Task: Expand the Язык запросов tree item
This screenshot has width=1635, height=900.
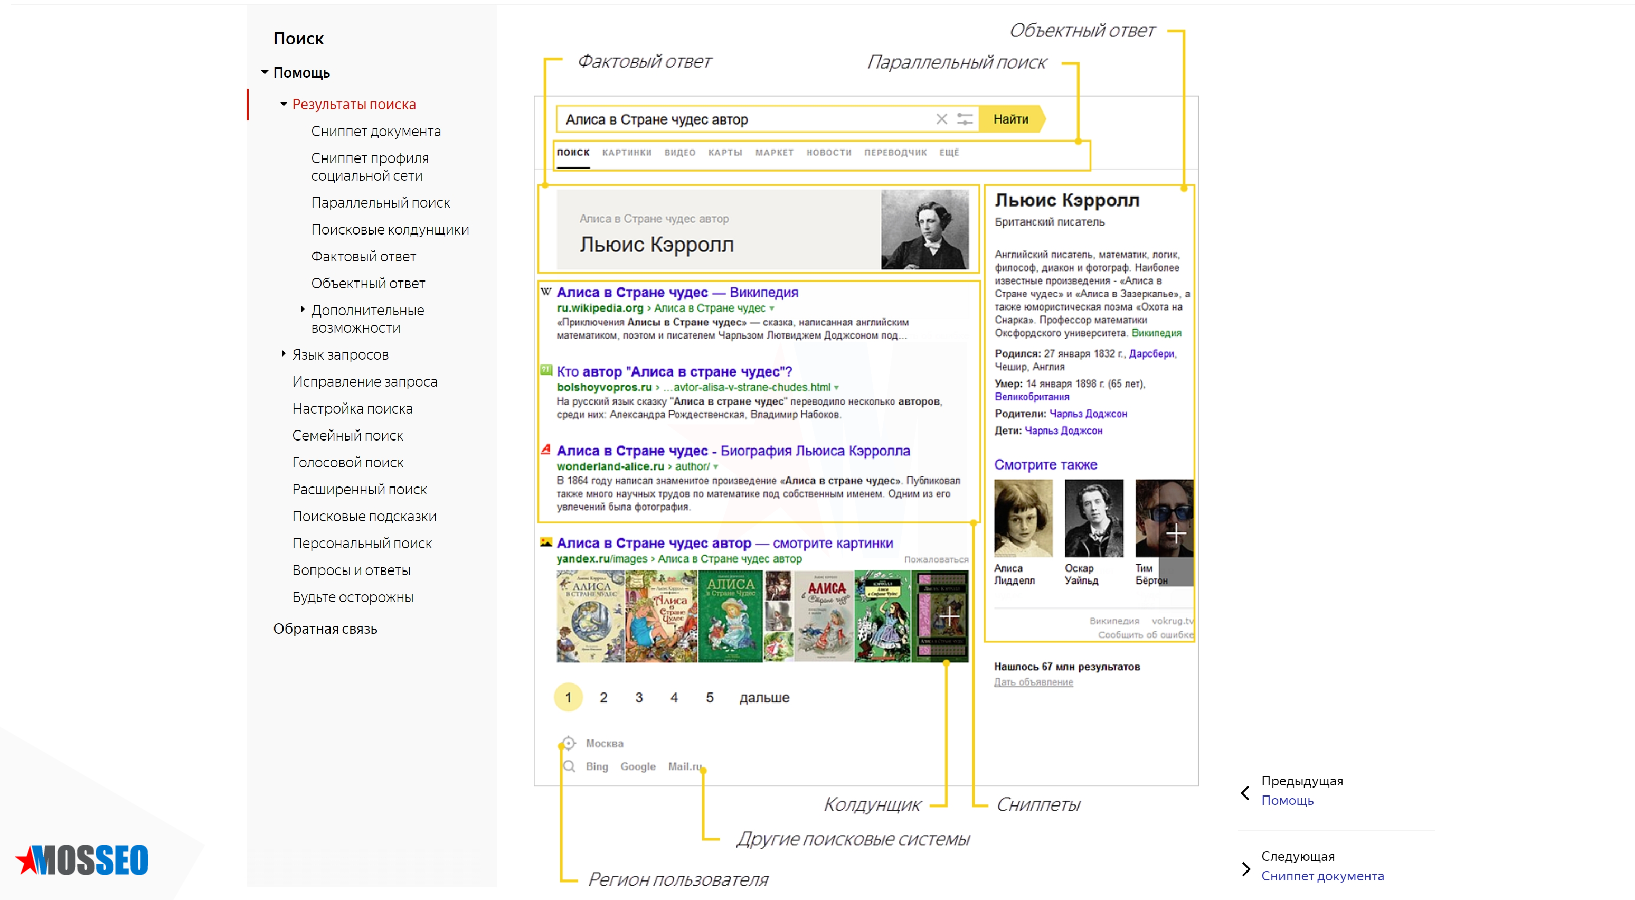Action: coord(284,354)
